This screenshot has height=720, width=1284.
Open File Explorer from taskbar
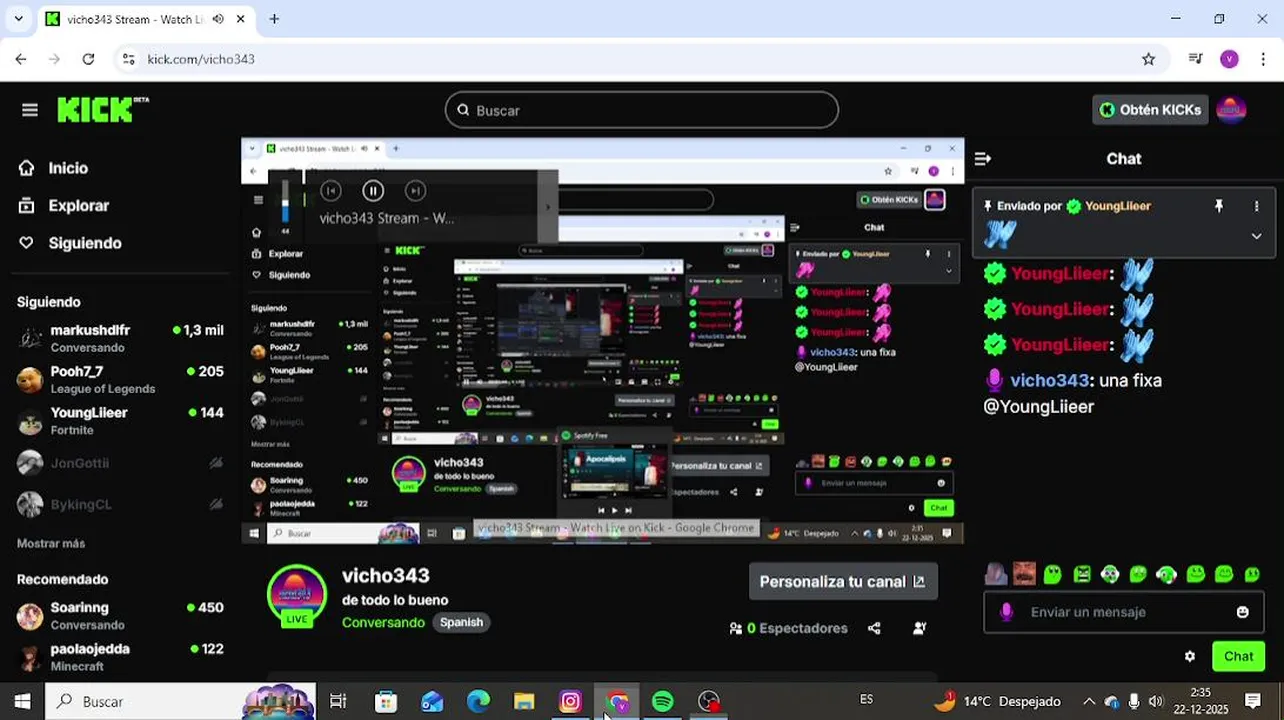click(x=524, y=701)
